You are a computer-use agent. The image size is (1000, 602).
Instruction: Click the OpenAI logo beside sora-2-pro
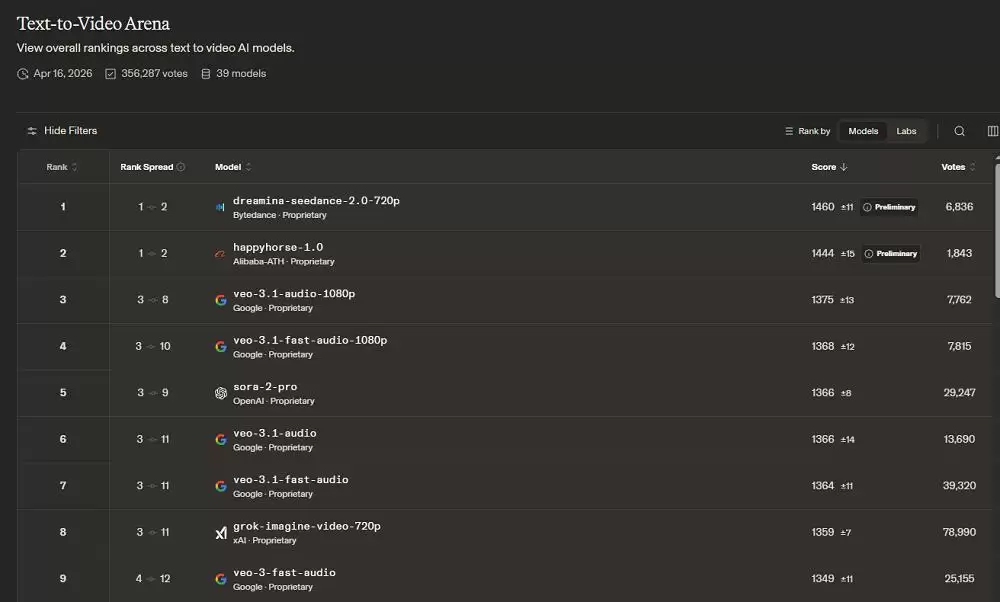pyautogui.click(x=221, y=393)
